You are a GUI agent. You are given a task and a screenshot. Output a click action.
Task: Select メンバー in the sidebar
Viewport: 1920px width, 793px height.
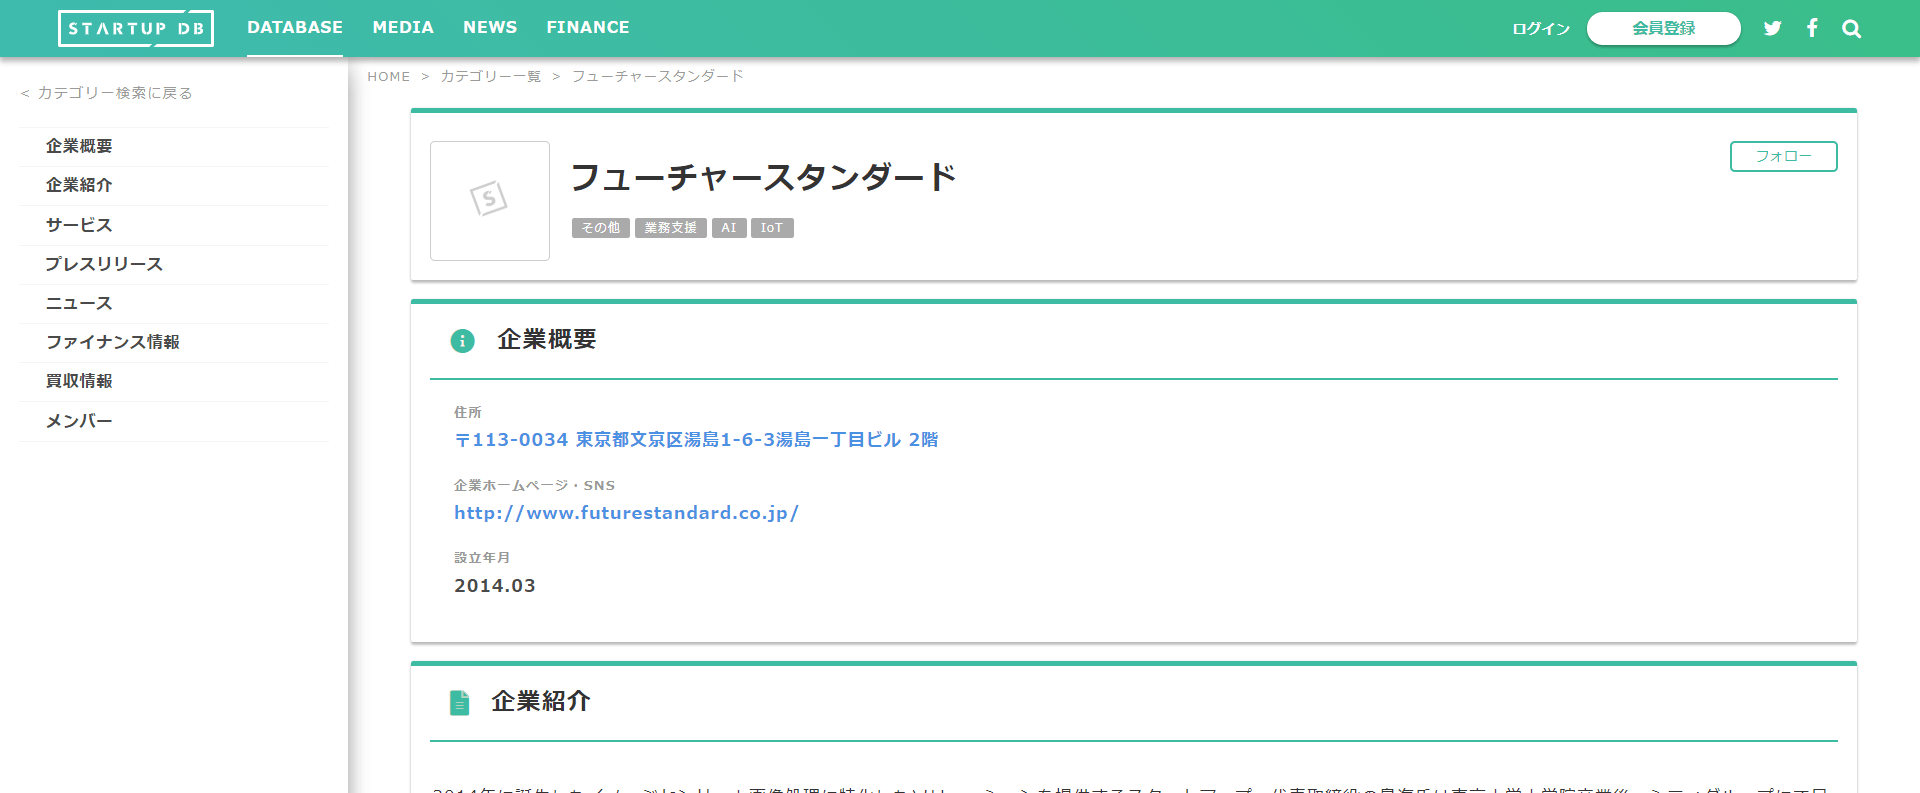174,421
